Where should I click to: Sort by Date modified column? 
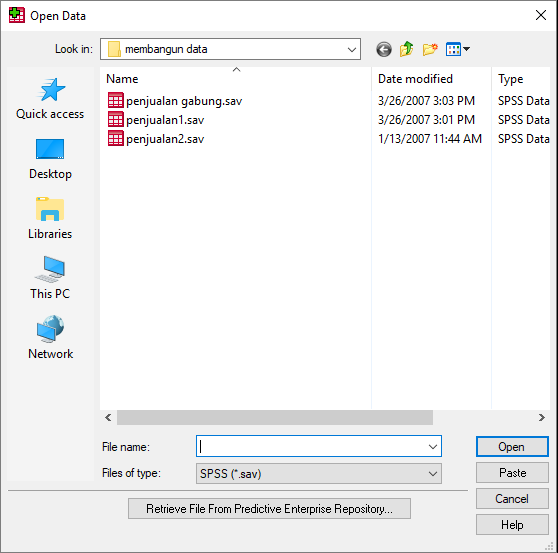(431, 79)
